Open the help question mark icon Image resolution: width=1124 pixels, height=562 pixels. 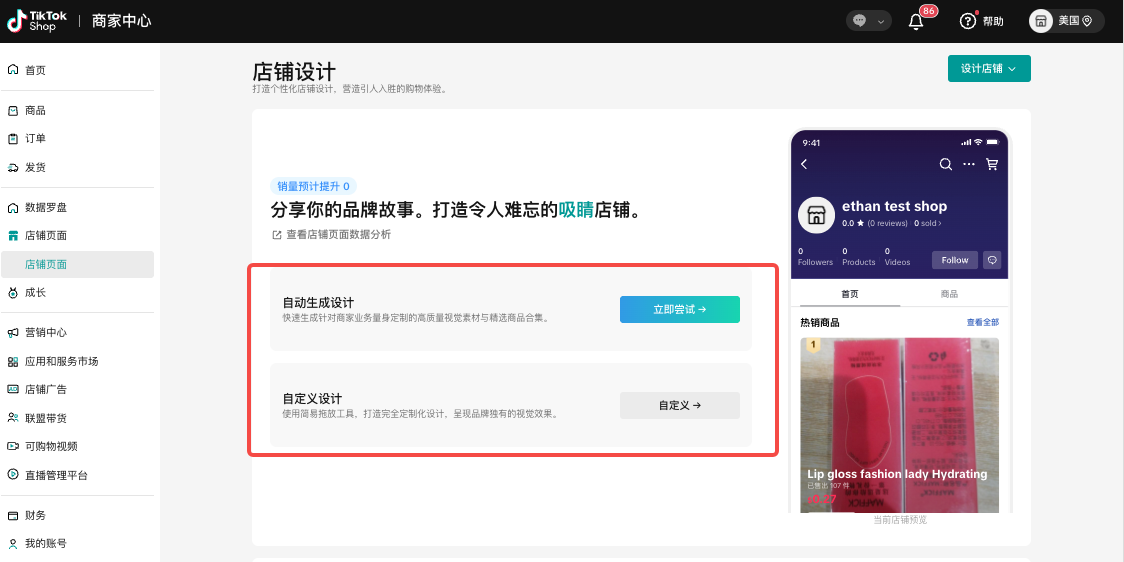967,21
